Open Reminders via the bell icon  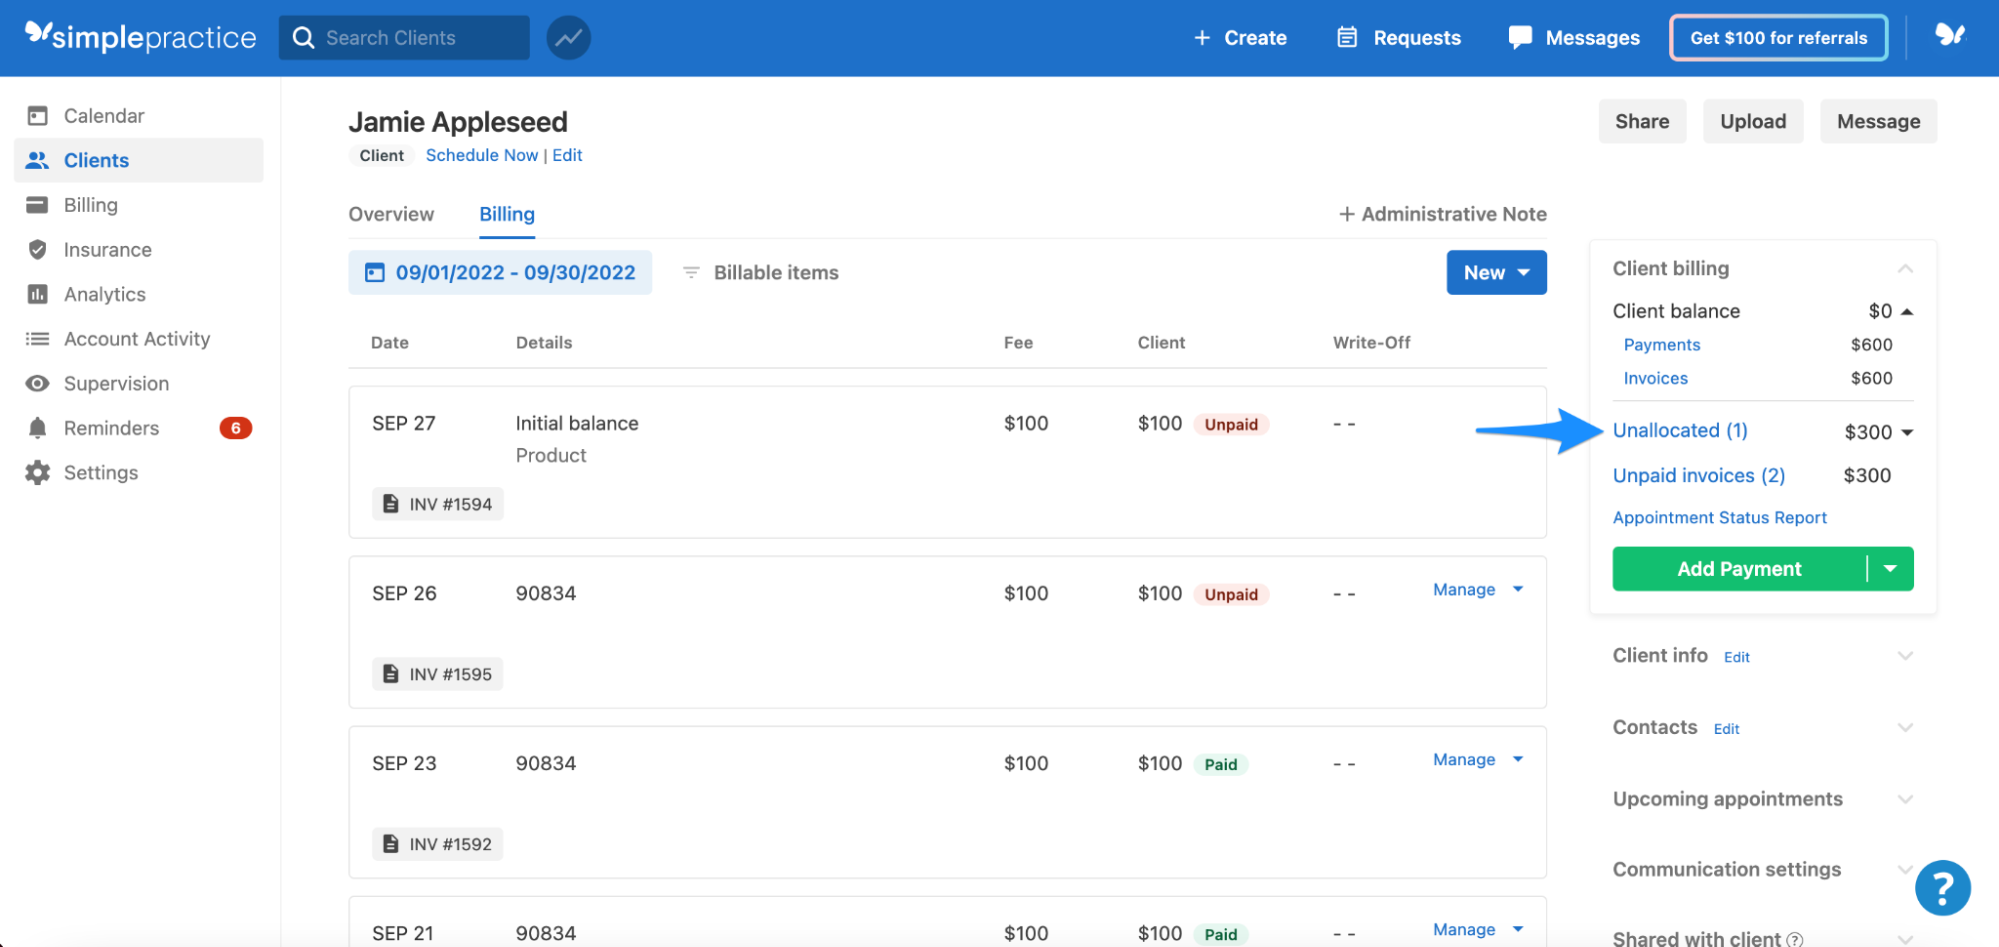point(37,427)
